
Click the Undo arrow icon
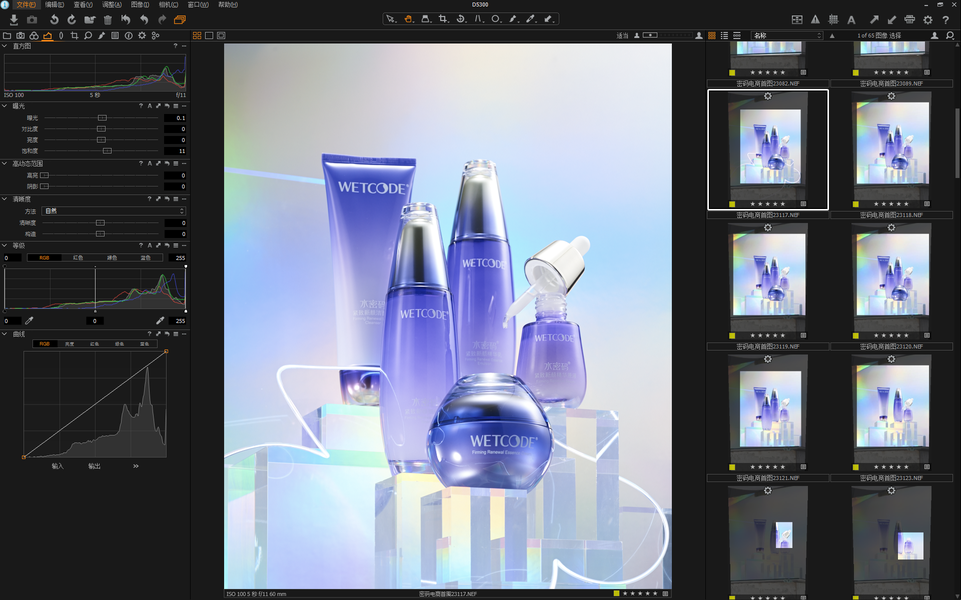coord(144,20)
